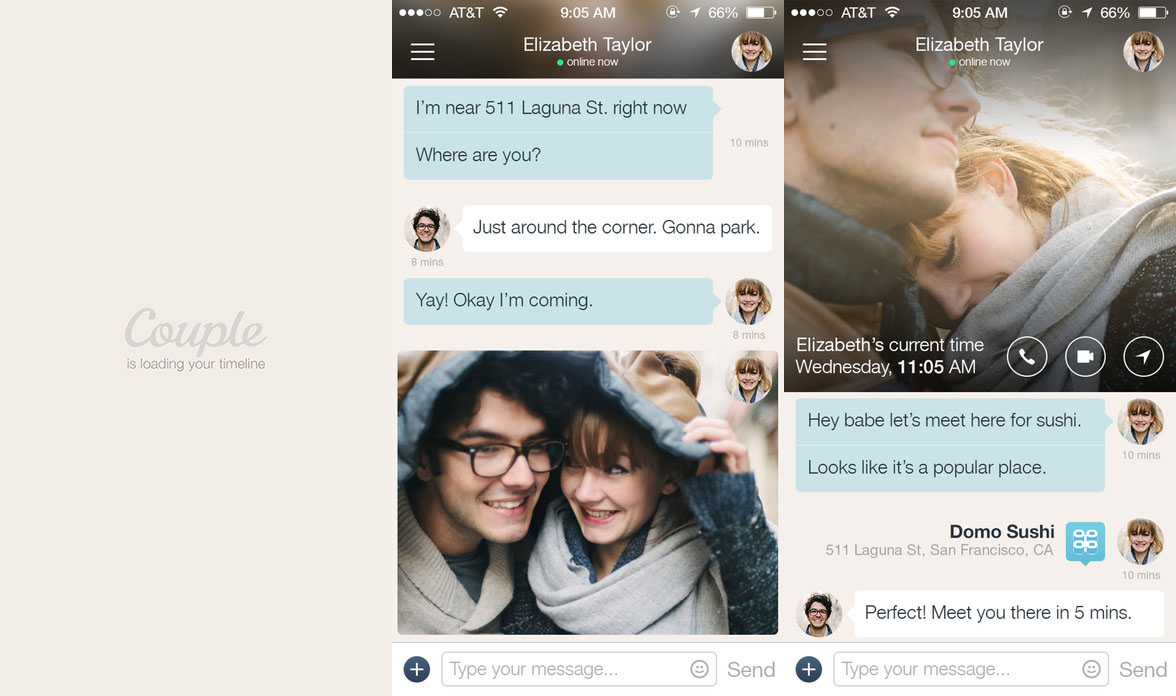Image resolution: width=1176 pixels, height=696 pixels.
Task: Start a video call with camera icon
Action: pos(1085,356)
